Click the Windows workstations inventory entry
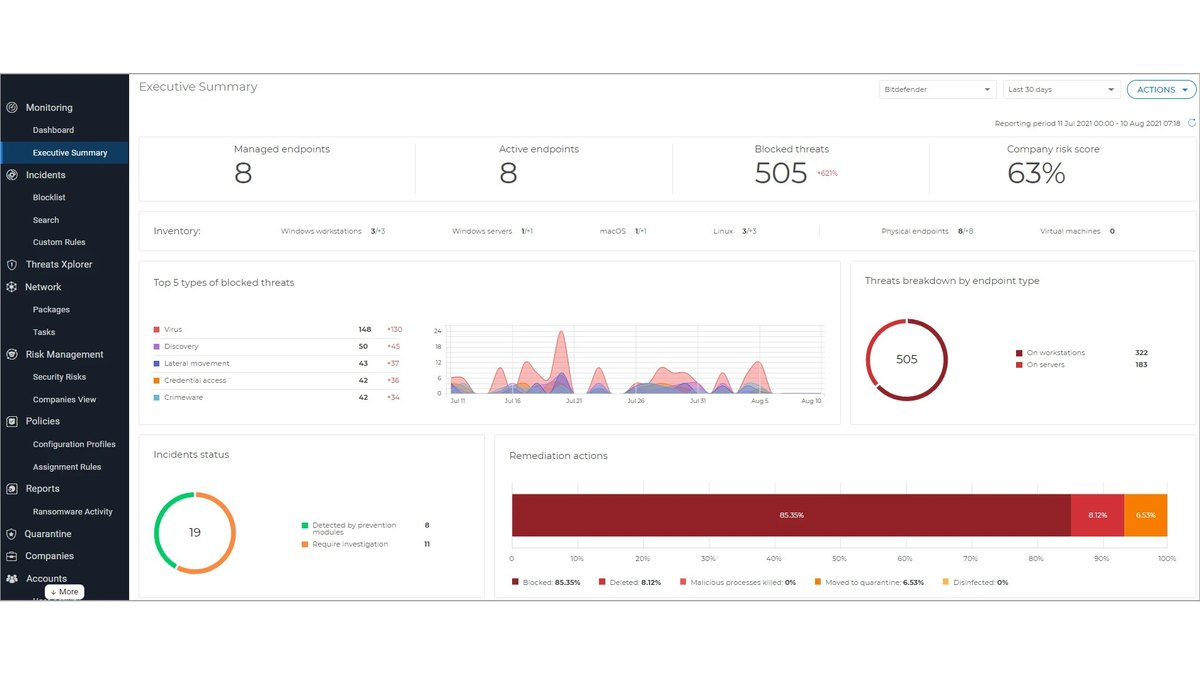The image size is (1200, 675). pyautogui.click(x=333, y=231)
